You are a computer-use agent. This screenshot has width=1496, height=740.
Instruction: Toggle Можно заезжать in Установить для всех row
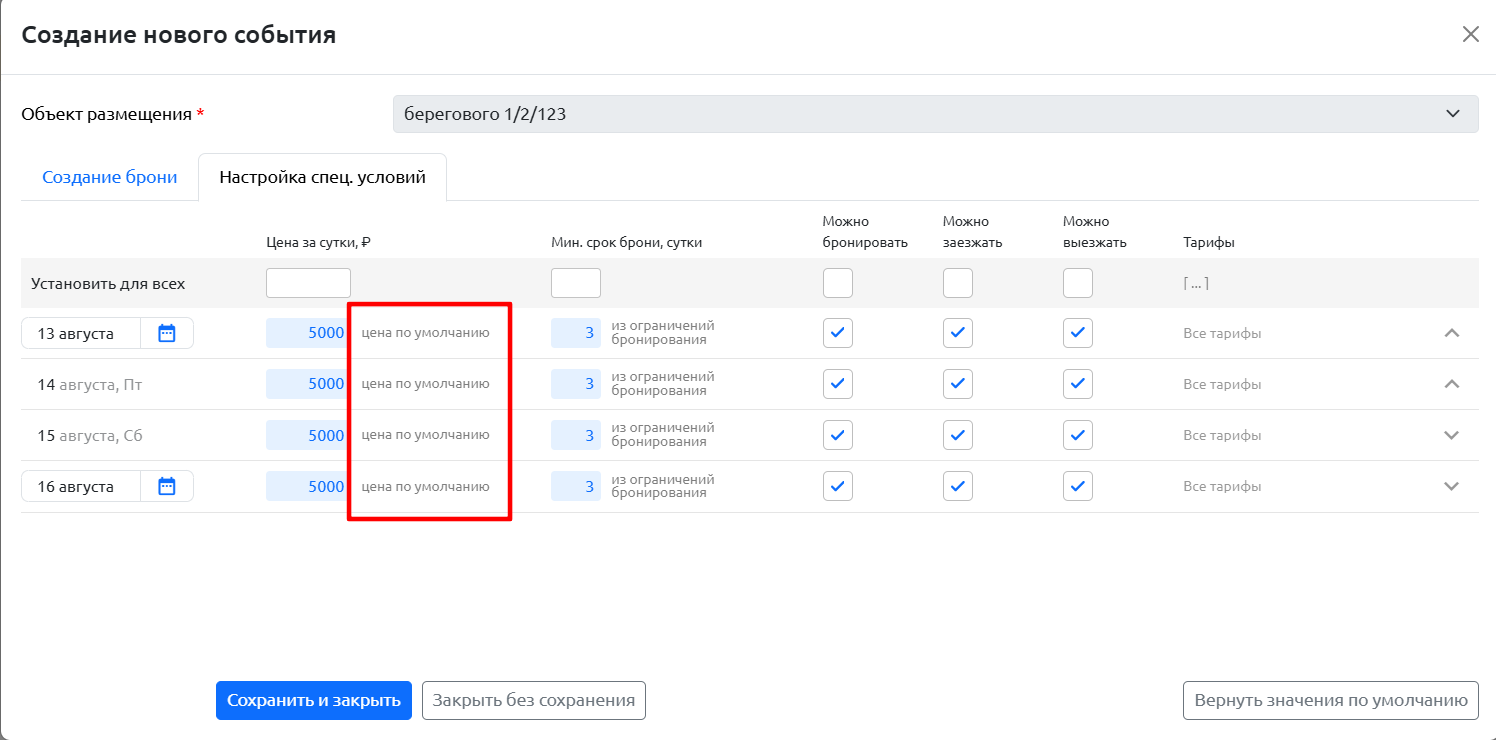coord(958,283)
